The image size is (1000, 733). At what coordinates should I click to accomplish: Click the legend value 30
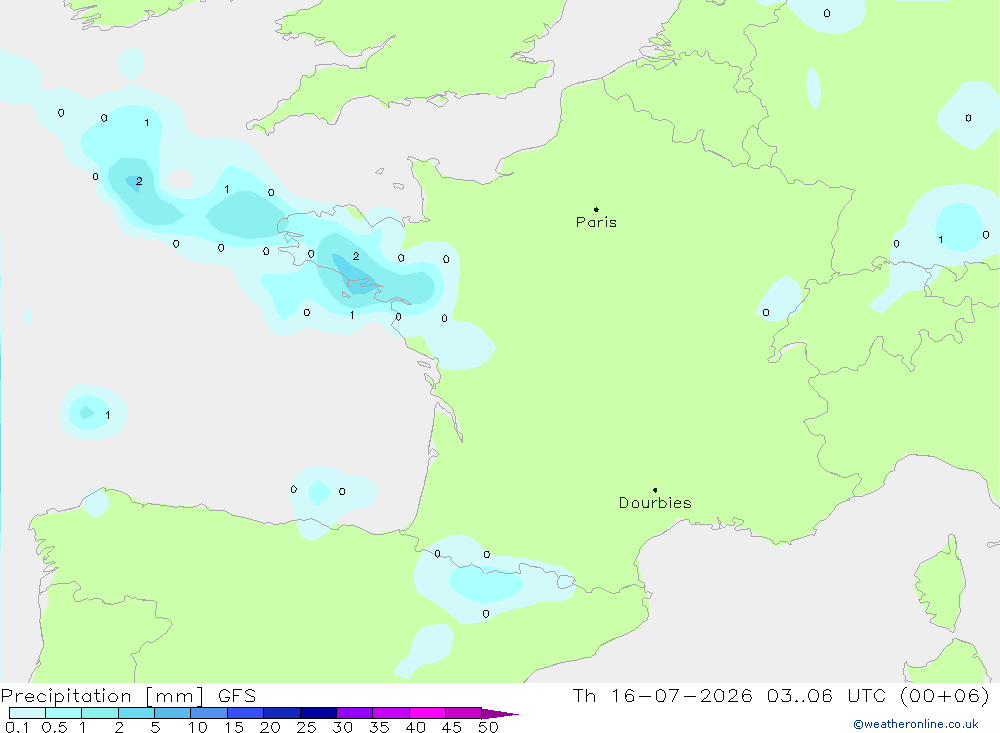pos(342,727)
